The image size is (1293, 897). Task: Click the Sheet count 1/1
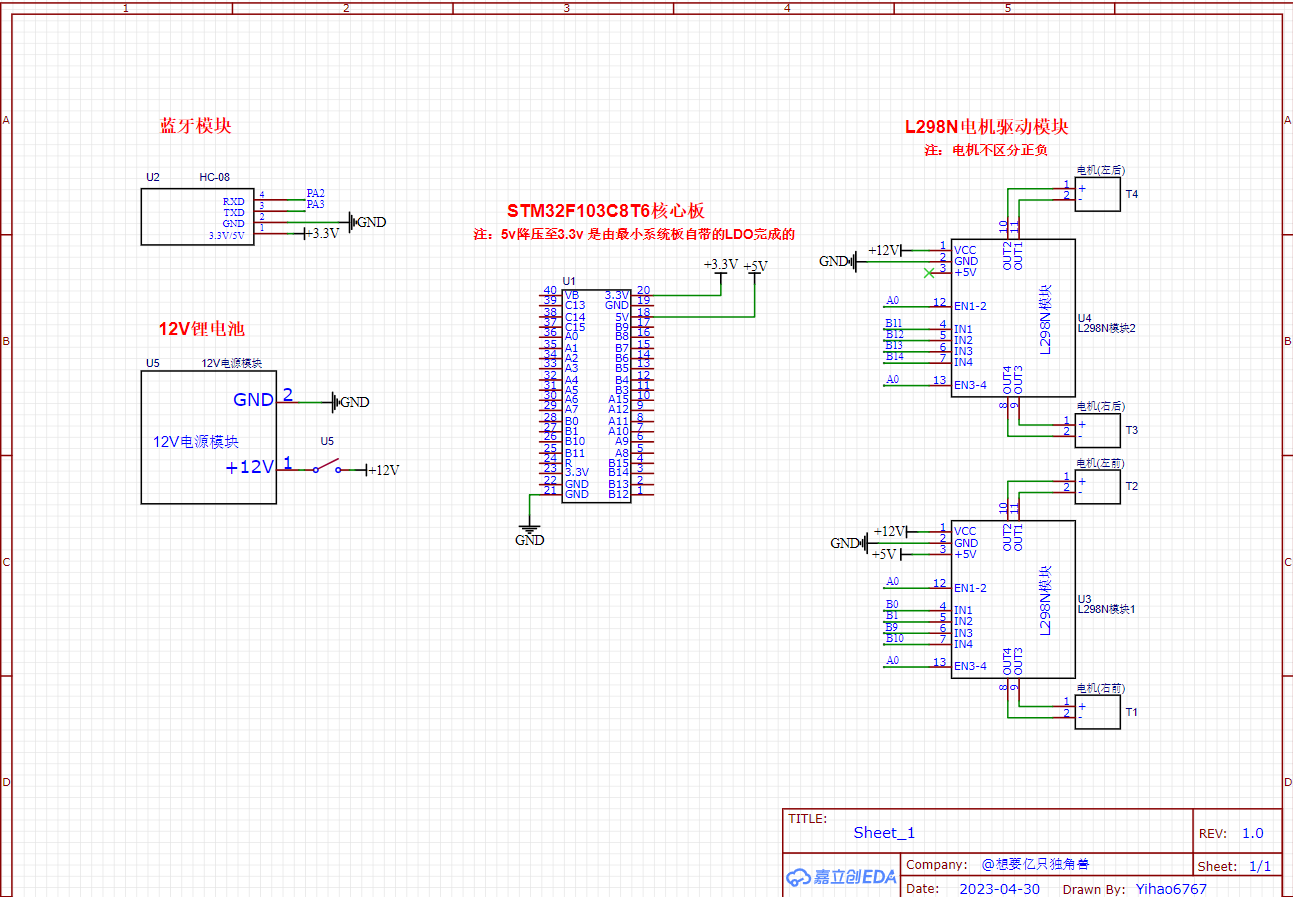coord(1260,867)
